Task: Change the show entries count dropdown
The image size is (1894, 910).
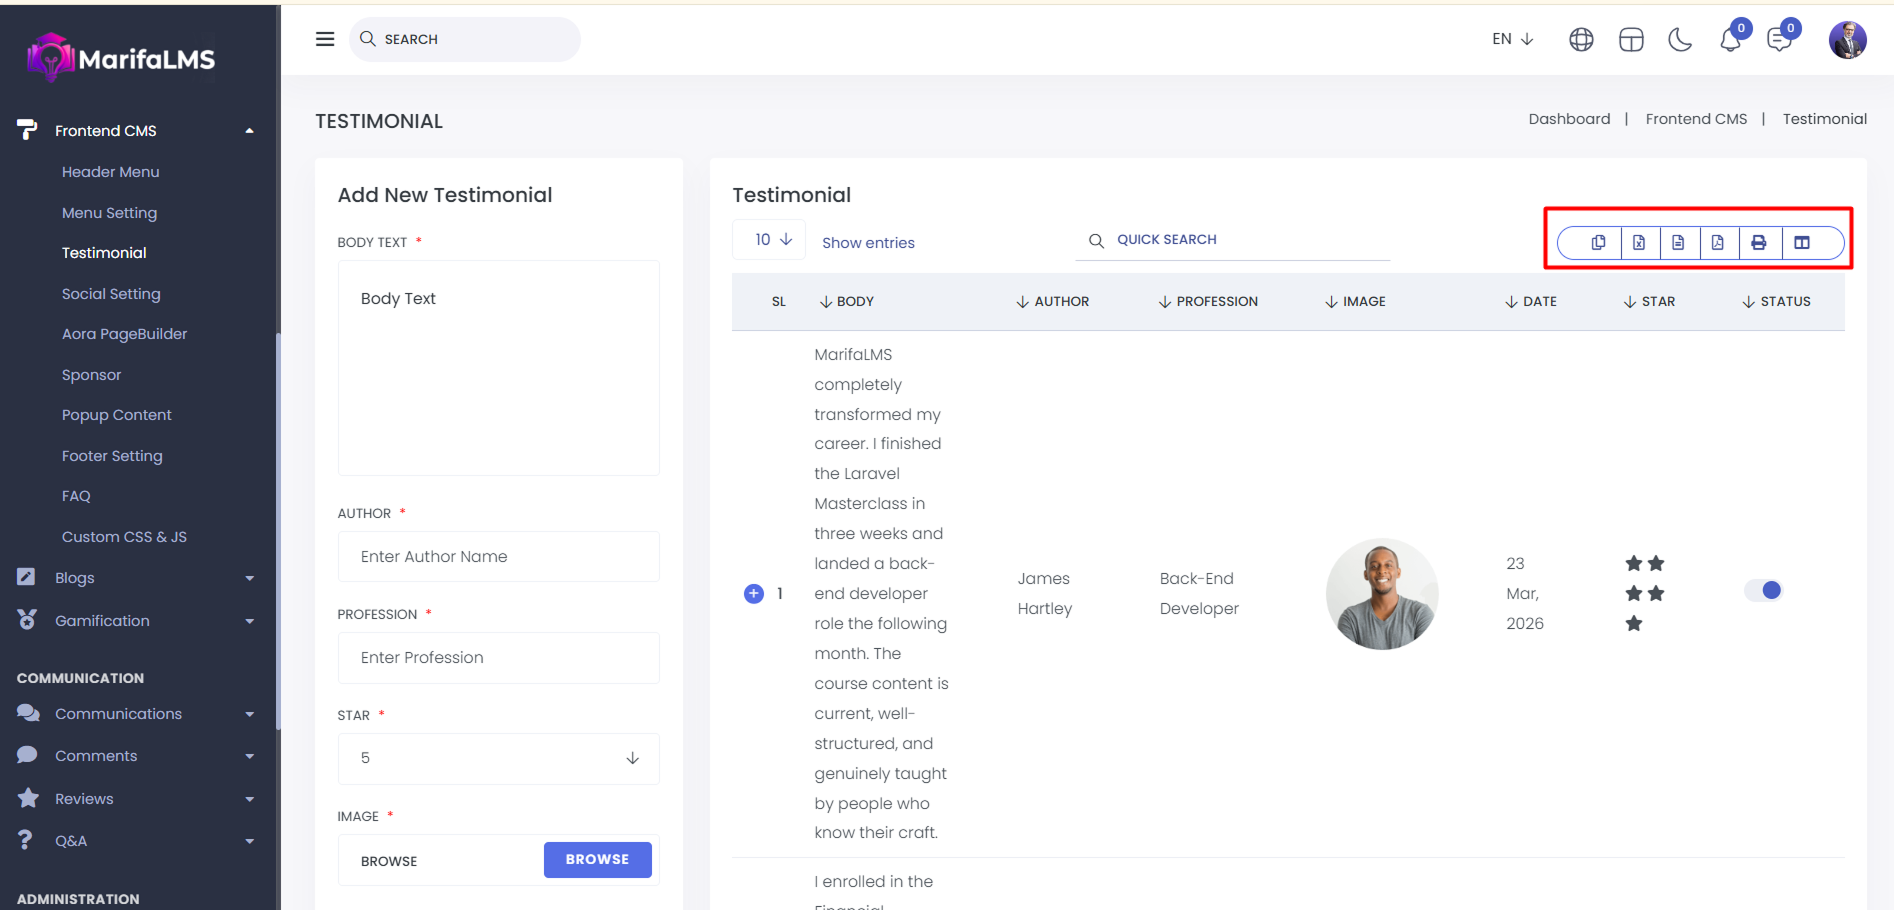Action: [769, 240]
